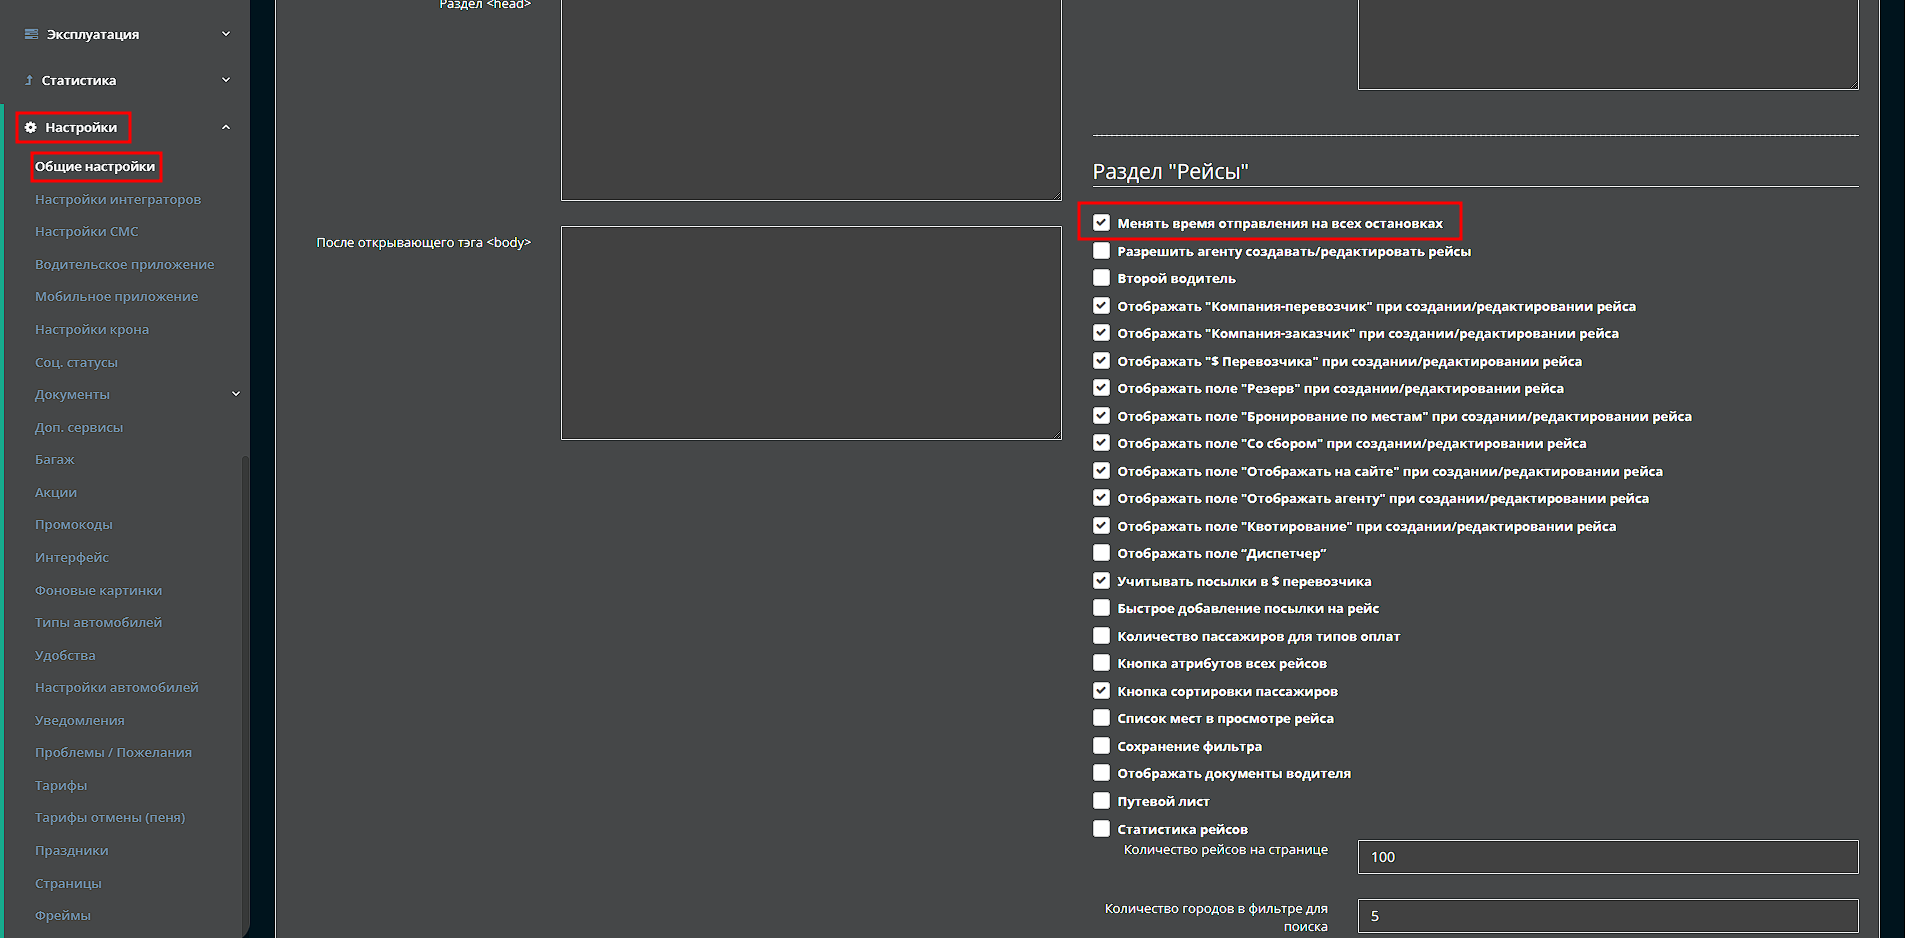Click the gear icon next to Настройки
This screenshot has height=938, width=1906.
pyautogui.click(x=31, y=128)
